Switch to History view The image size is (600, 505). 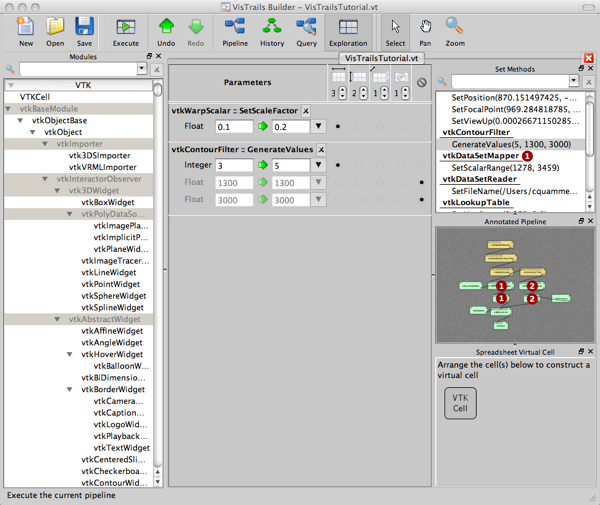tap(272, 32)
